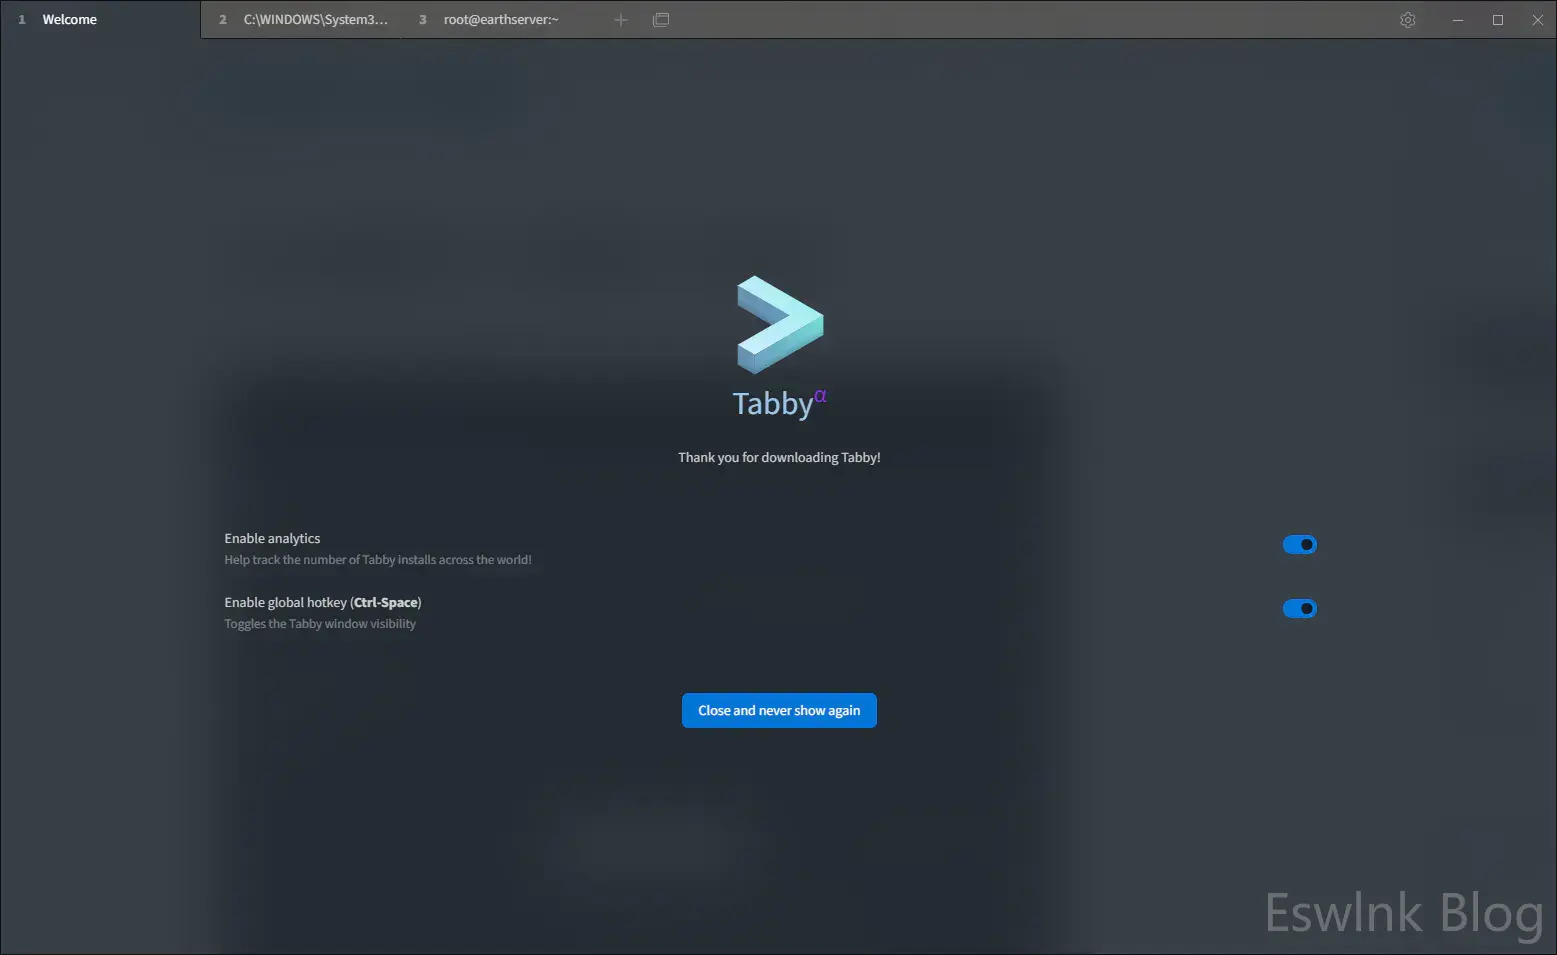Switch to the Welcome tab
This screenshot has height=955, width=1557.
pos(69,20)
